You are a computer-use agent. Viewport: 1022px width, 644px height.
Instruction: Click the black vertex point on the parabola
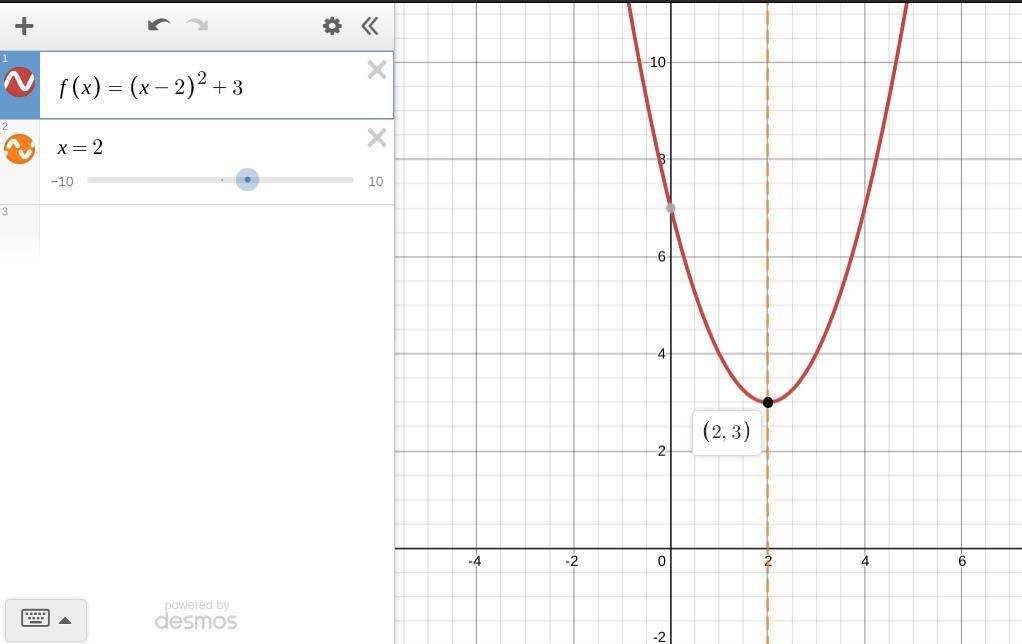coord(768,402)
